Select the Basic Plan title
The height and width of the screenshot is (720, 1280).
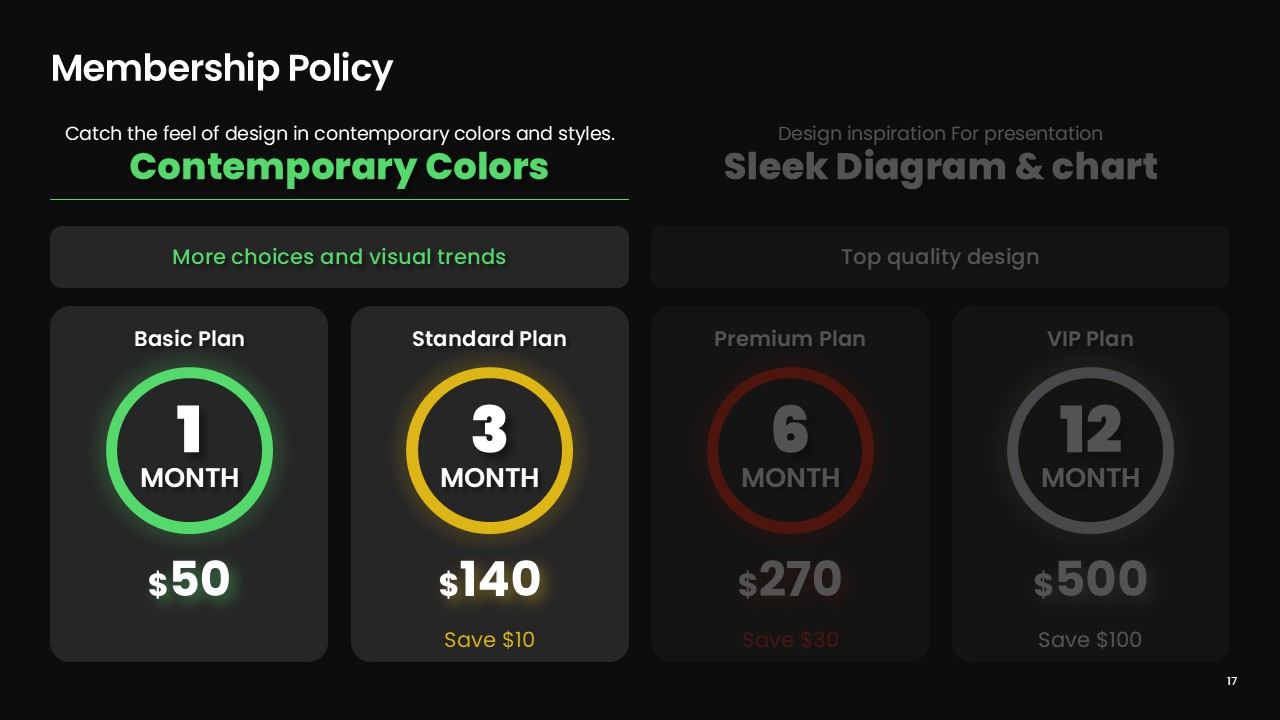pos(189,339)
